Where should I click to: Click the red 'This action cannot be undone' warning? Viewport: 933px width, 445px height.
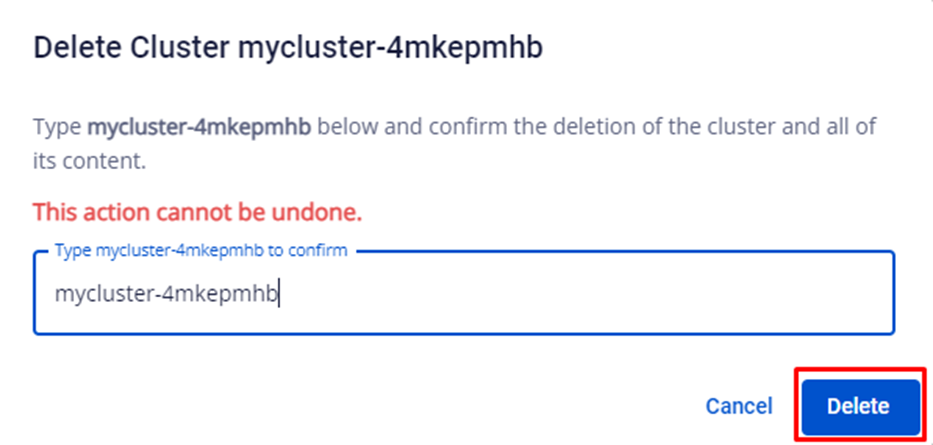(x=197, y=212)
